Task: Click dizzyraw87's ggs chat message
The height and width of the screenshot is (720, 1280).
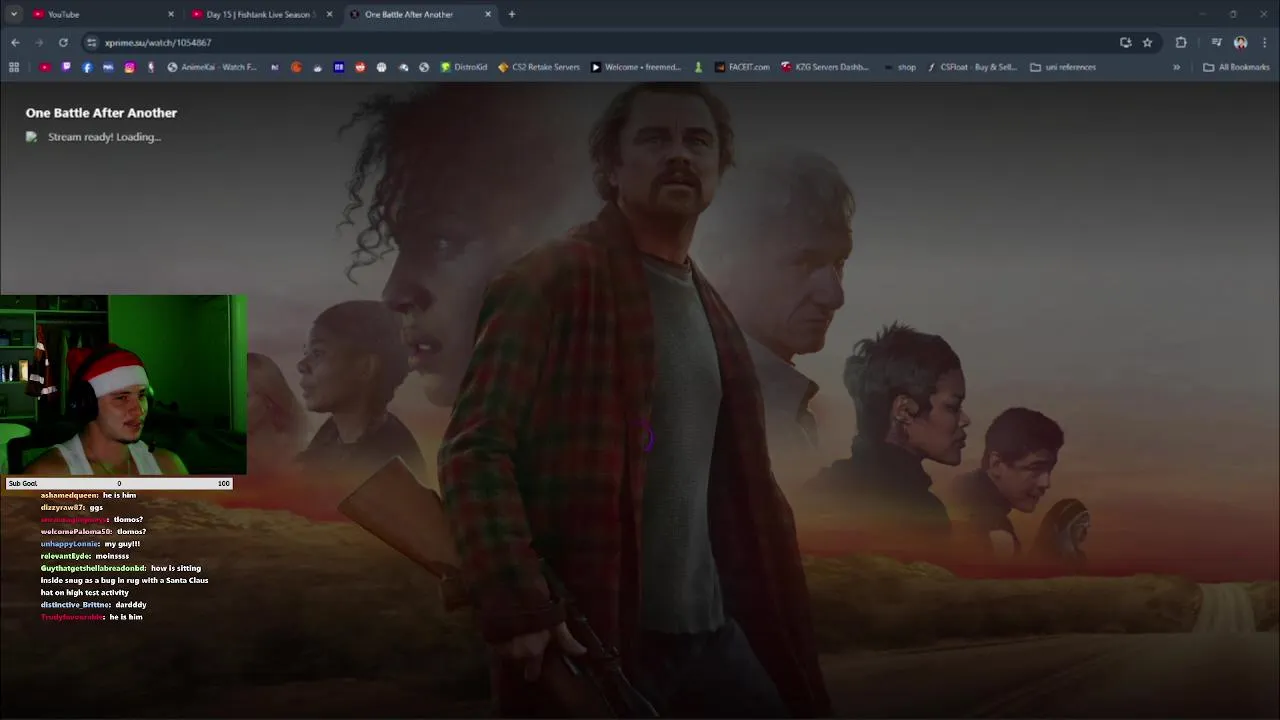Action: 72,507
